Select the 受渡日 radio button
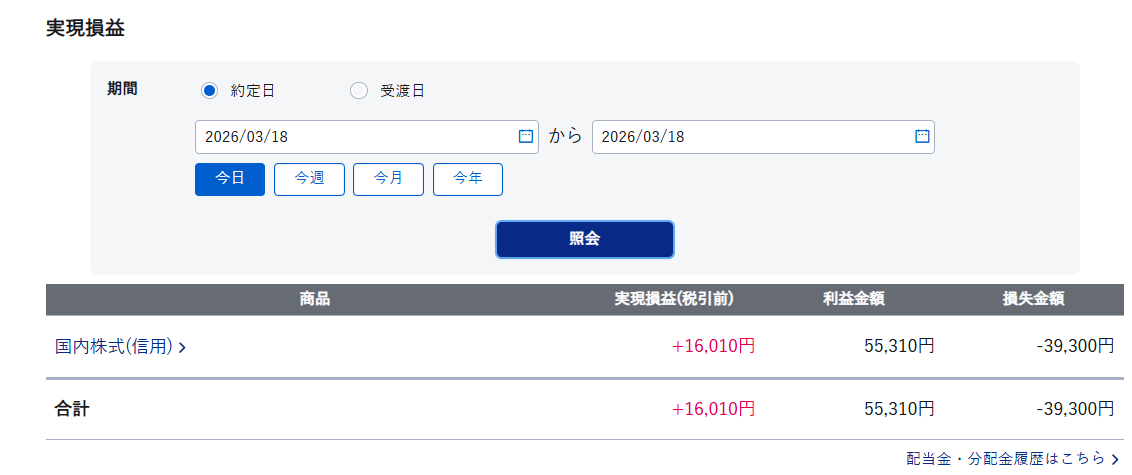This screenshot has width=1132, height=475. click(359, 91)
